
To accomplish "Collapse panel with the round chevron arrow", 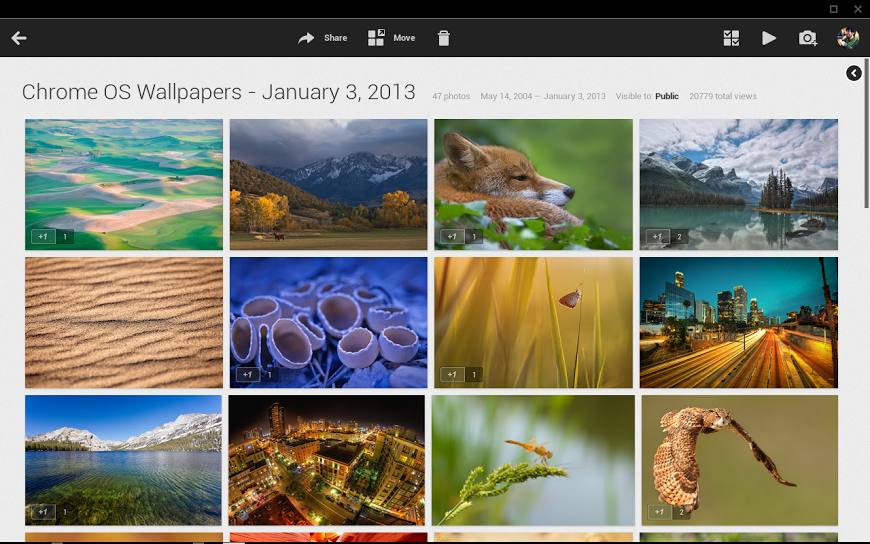I will (853, 73).
